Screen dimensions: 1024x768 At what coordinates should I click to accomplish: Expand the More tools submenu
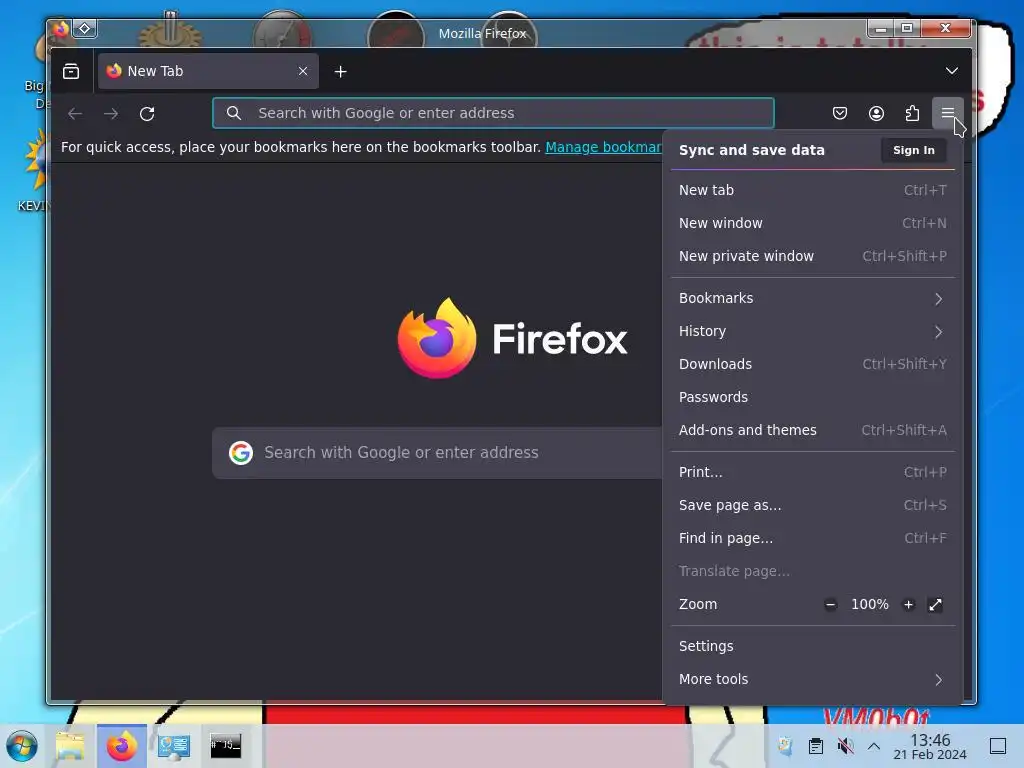coord(812,679)
